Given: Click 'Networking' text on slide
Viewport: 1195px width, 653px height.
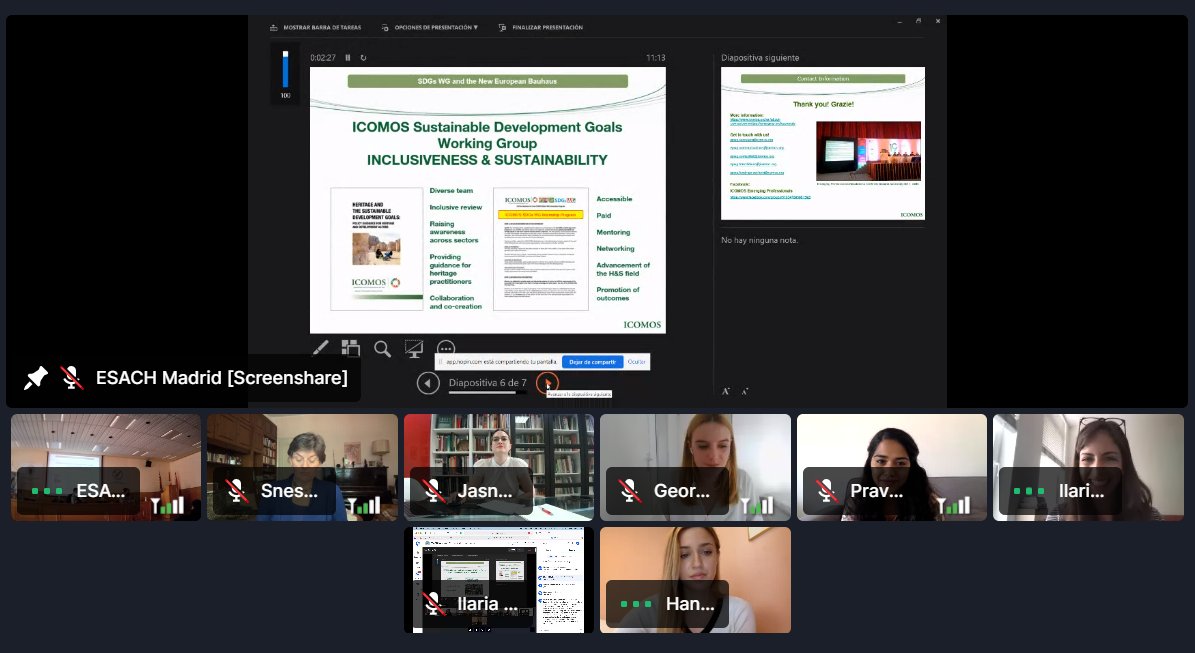Looking at the screenshot, I should tap(615, 248).
